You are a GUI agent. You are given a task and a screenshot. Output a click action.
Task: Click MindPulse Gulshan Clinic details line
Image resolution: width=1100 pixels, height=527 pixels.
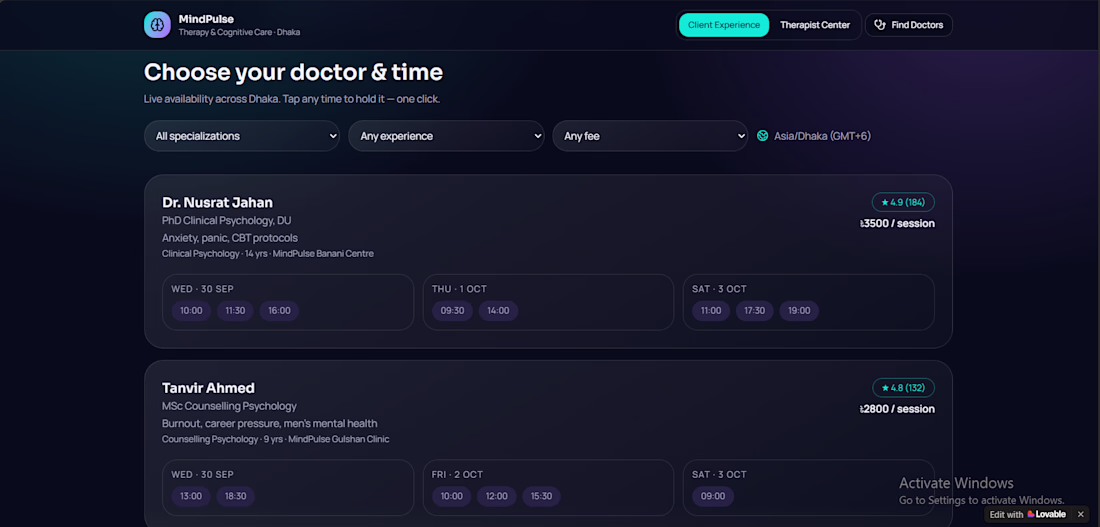pyautogui.click(x=276, y=439)
